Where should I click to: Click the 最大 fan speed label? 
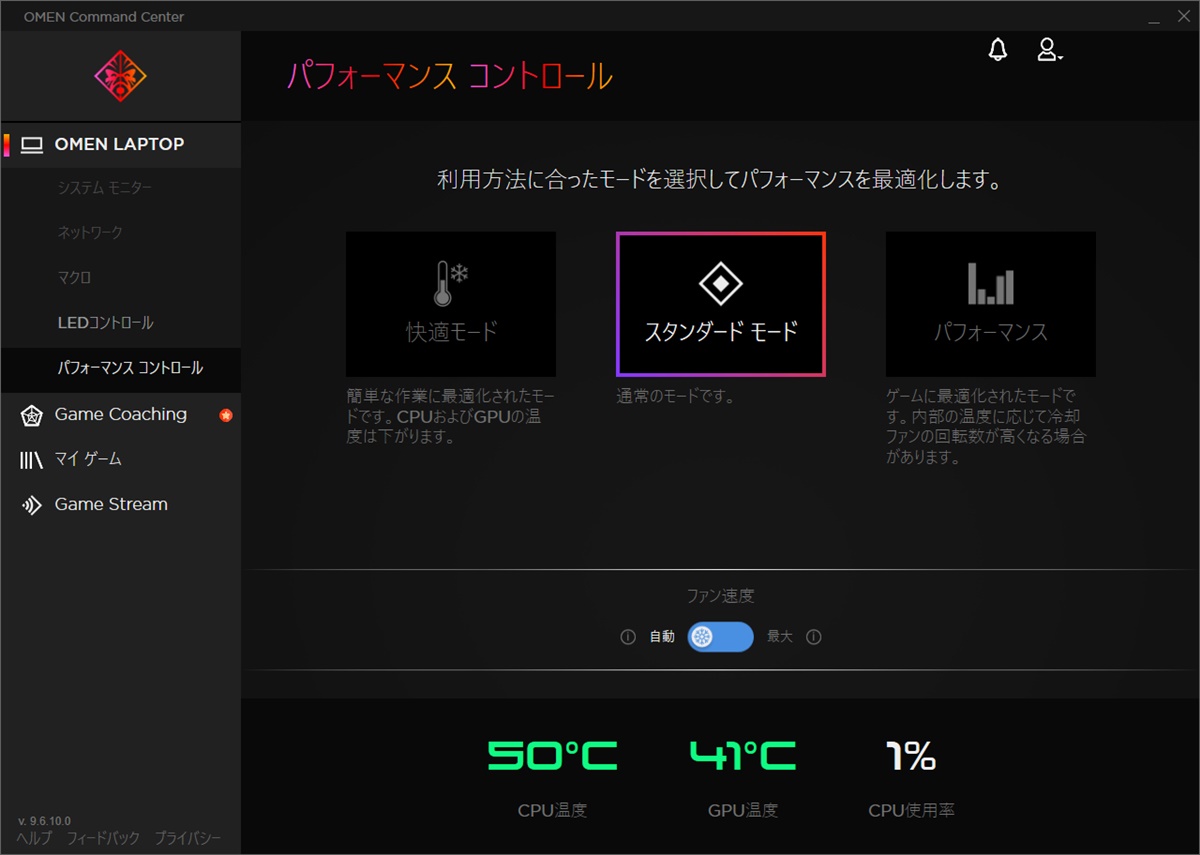[780, 637]
